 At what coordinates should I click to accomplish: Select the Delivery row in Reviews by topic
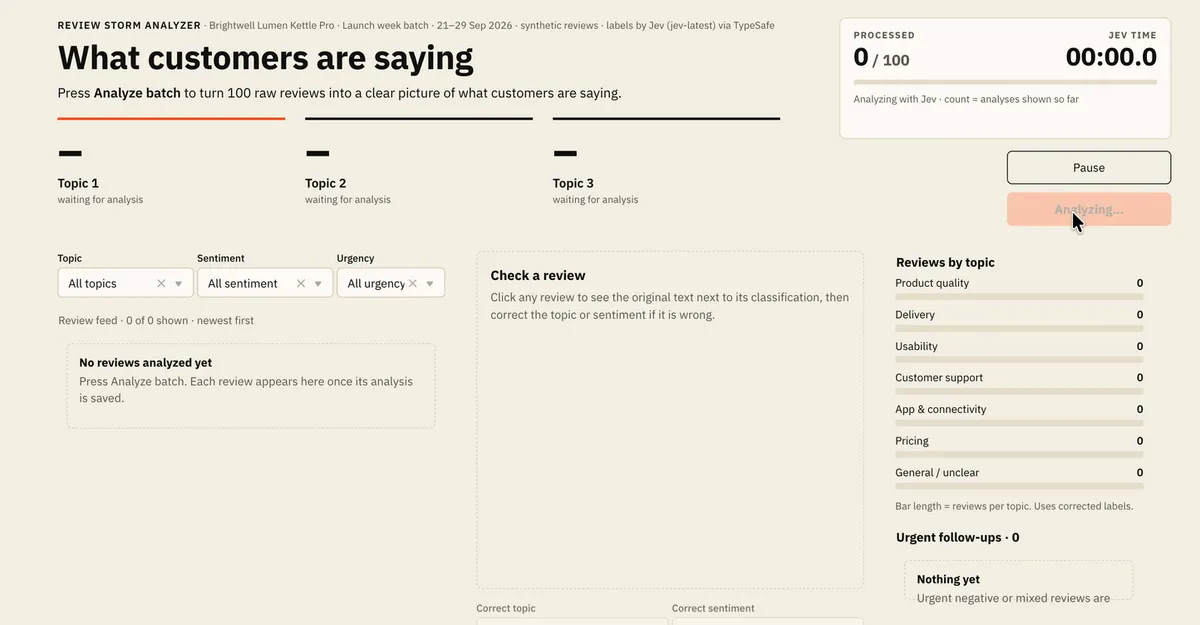1019,320
